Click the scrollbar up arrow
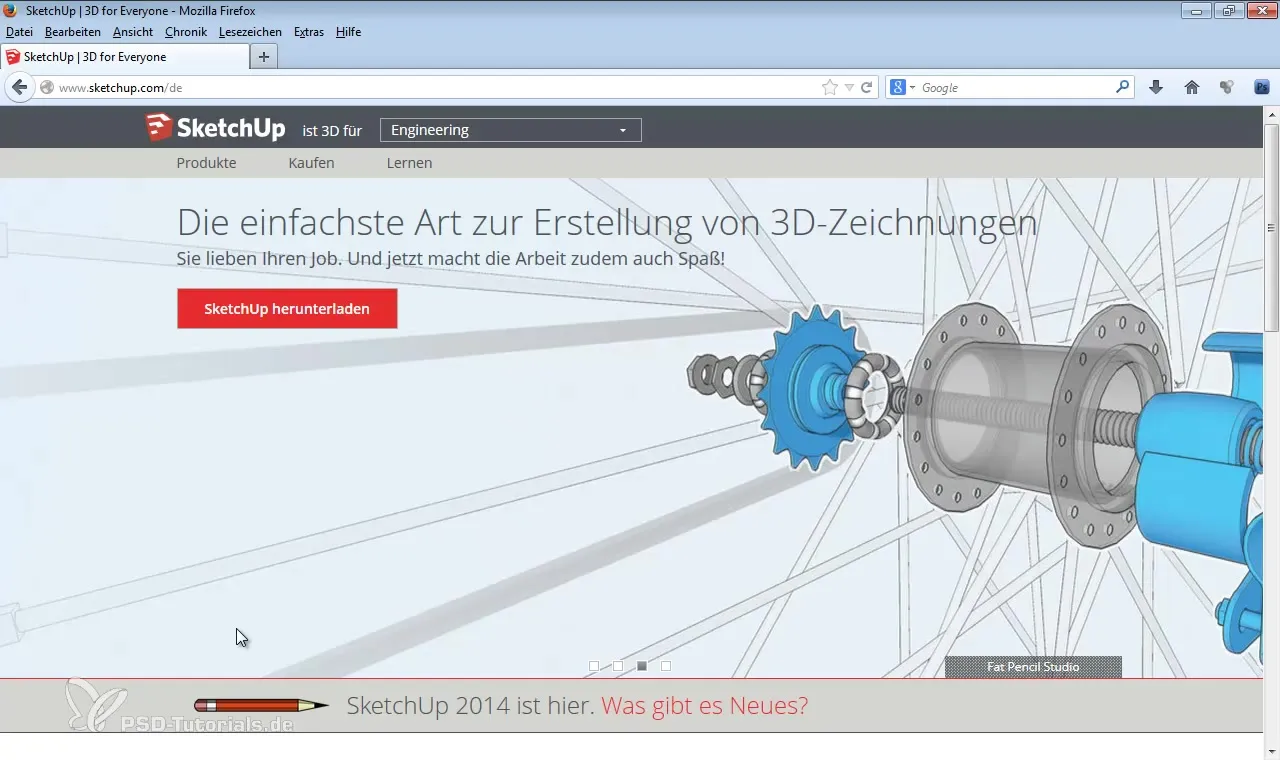The width and height of the screenshot is (1280, 760). pyautogui.click(x=1272, y=114)
